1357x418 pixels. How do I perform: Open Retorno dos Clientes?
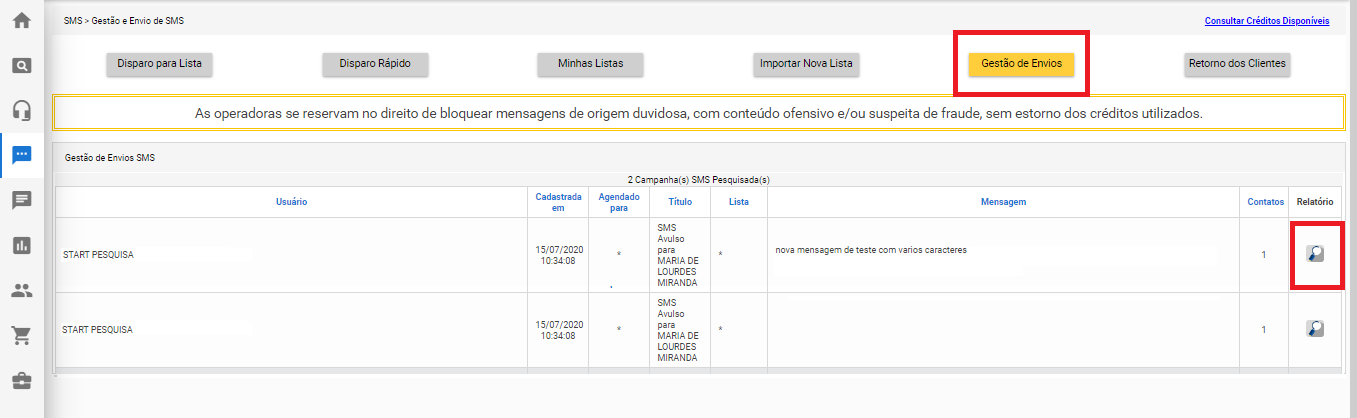click(1238, 64)
